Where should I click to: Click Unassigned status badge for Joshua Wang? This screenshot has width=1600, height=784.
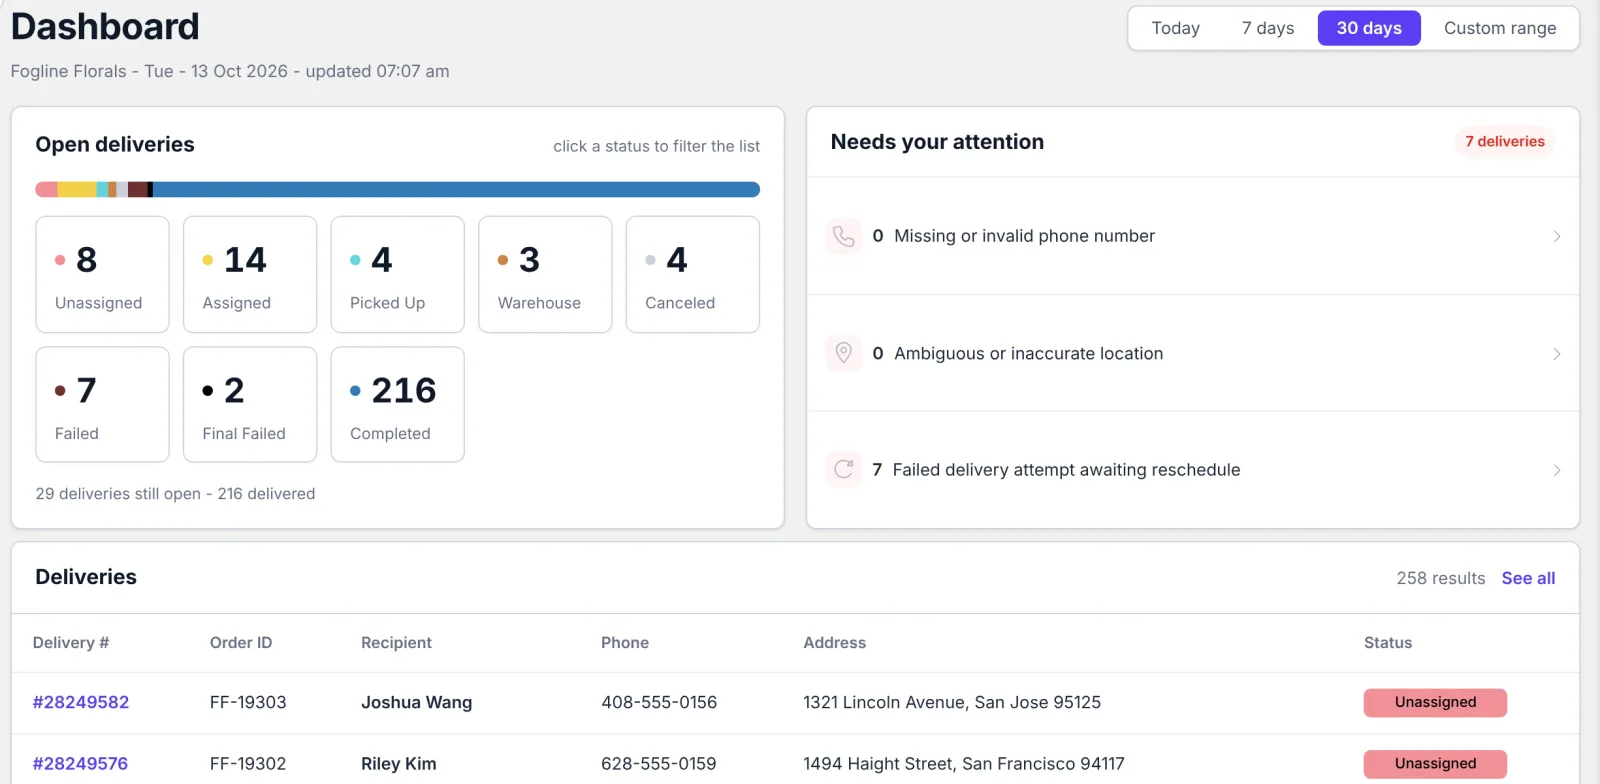[1435, 702]
